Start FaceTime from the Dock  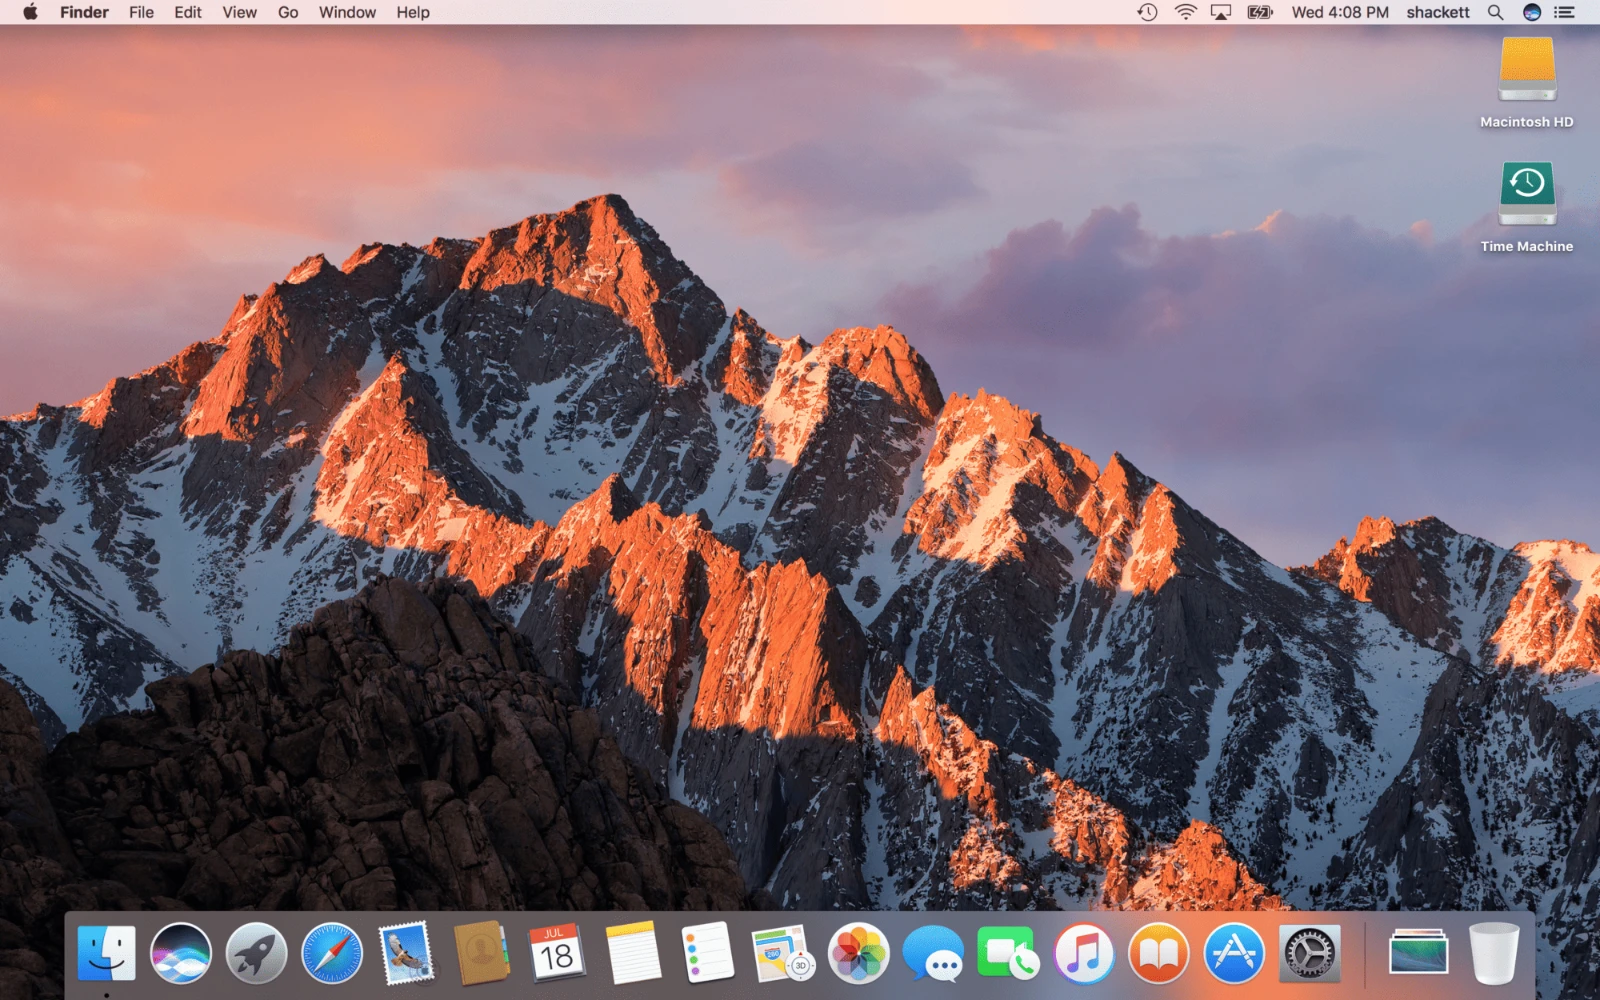tap(1006, 953)
